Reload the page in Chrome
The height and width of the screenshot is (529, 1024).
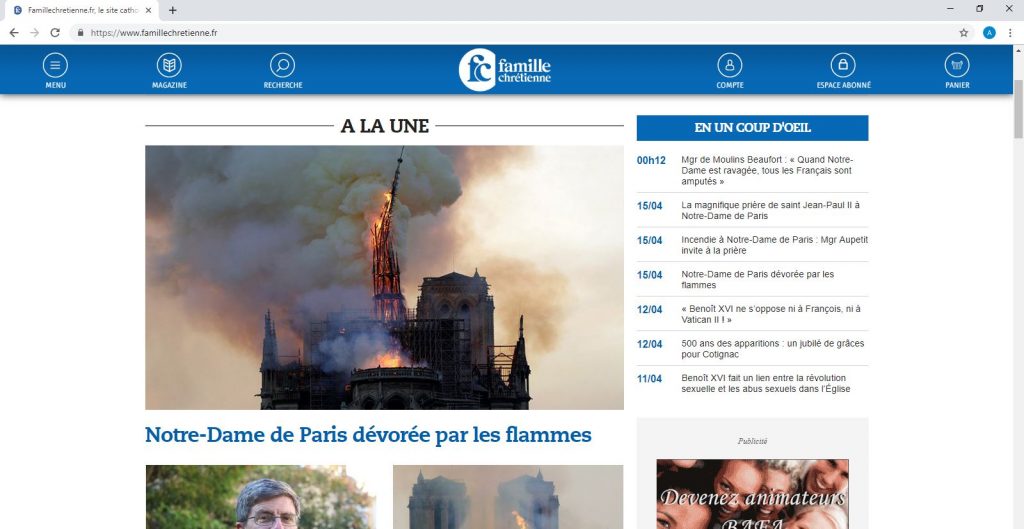click(55, 32)
